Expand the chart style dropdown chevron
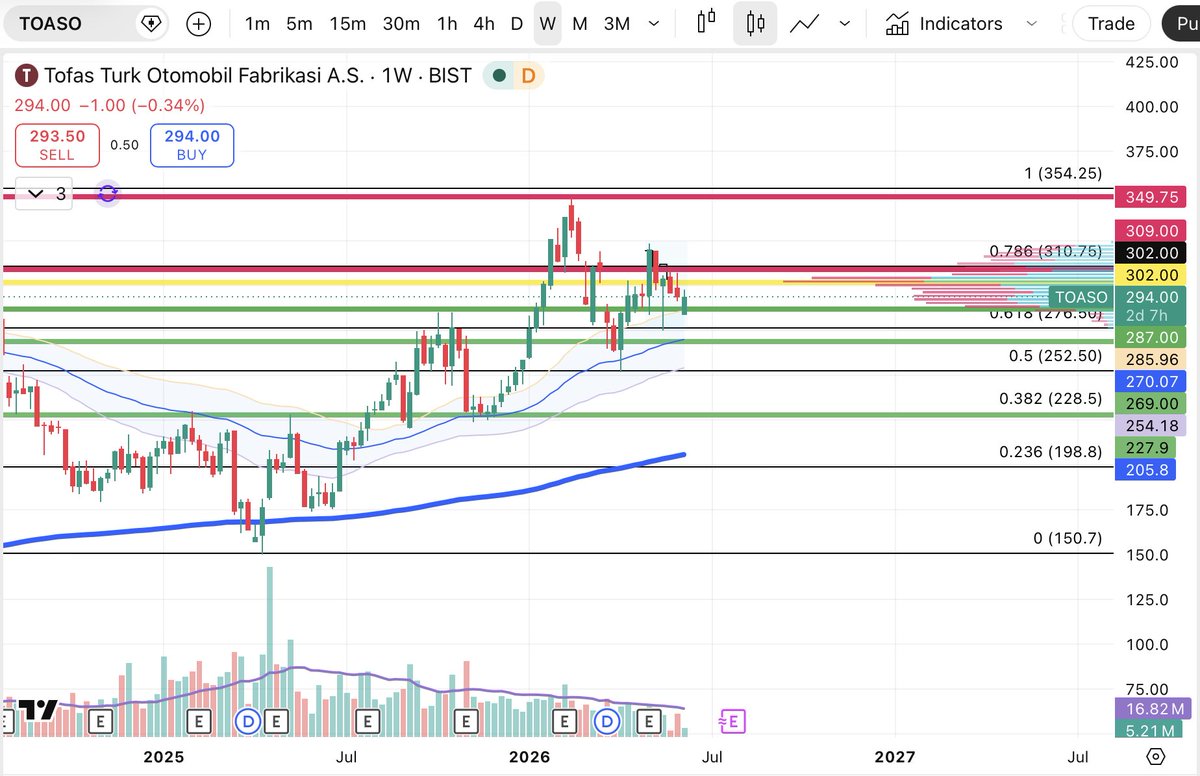 (x=845, y=24)
